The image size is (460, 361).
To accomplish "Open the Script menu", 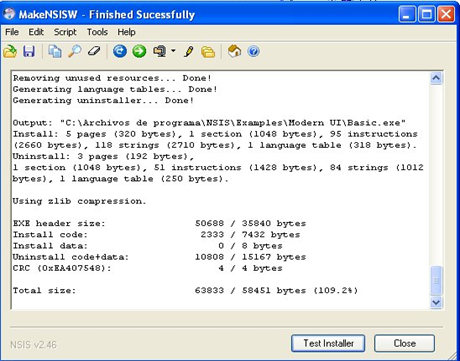I will [65, 32].
